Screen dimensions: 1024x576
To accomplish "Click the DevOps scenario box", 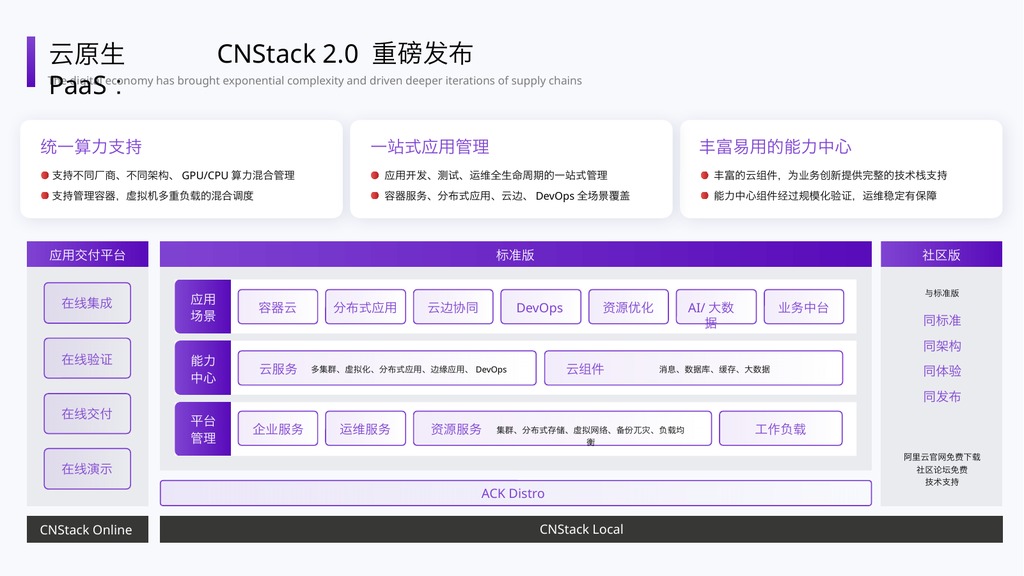I will tap(540, 307).
